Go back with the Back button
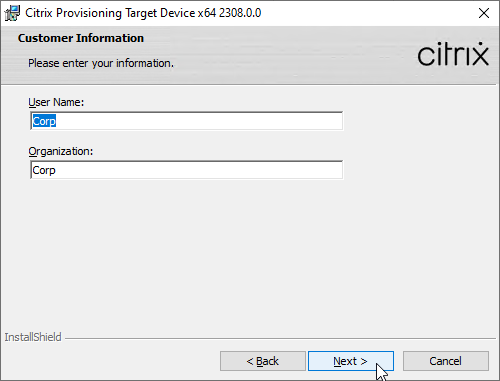Viewport: 500px width, 381px height. pos(263,361)
